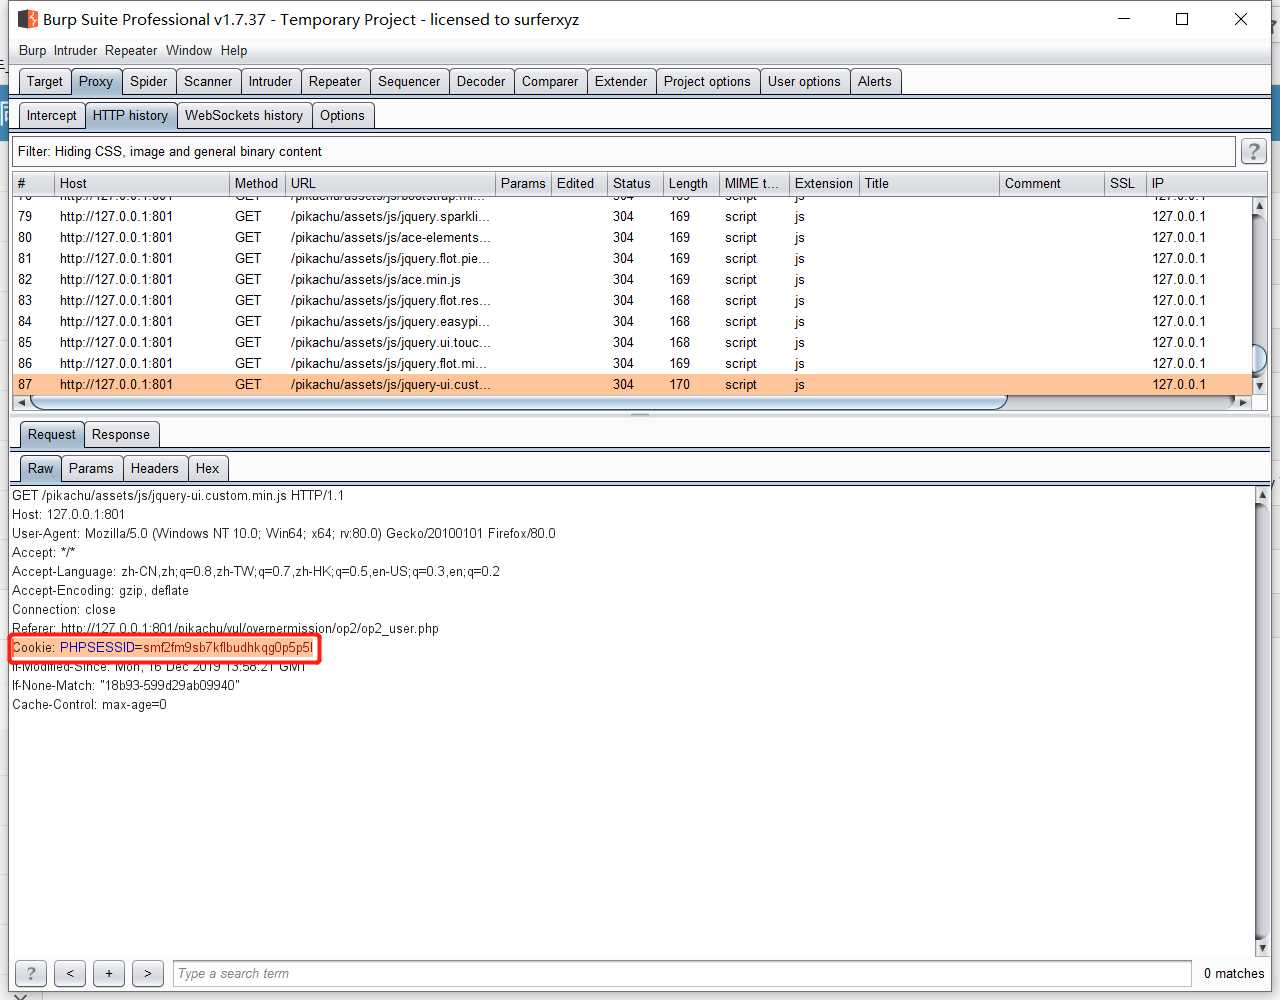Show the Response tab

[121, 434]
